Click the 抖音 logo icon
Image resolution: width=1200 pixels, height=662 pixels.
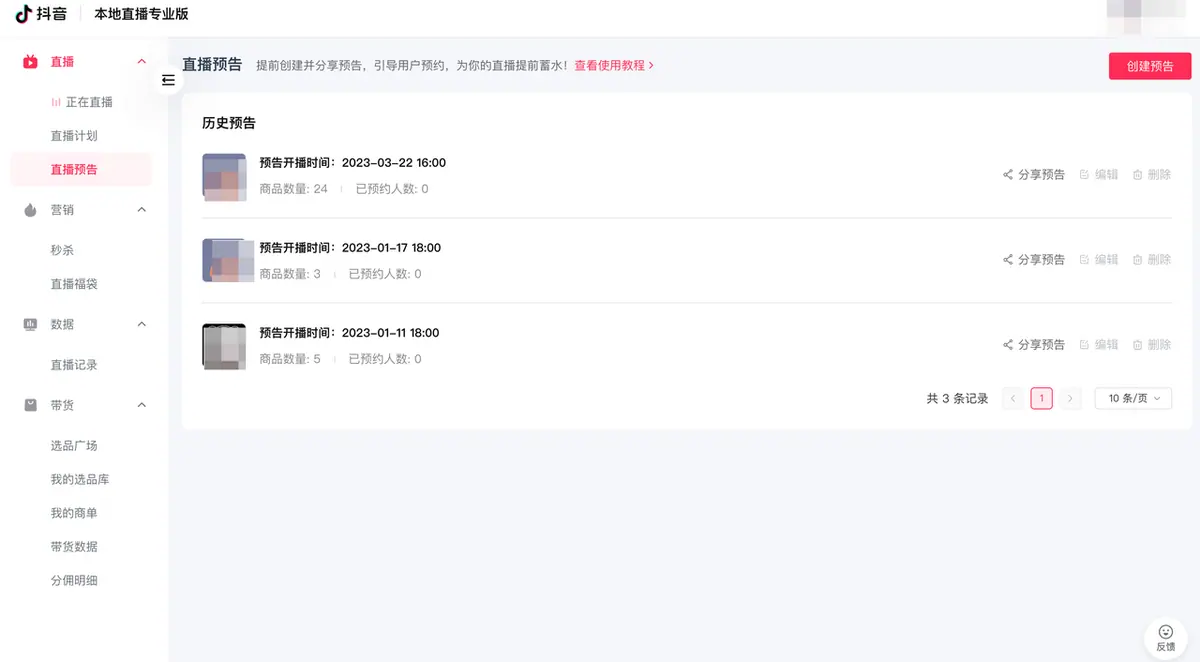coord(24,14)
